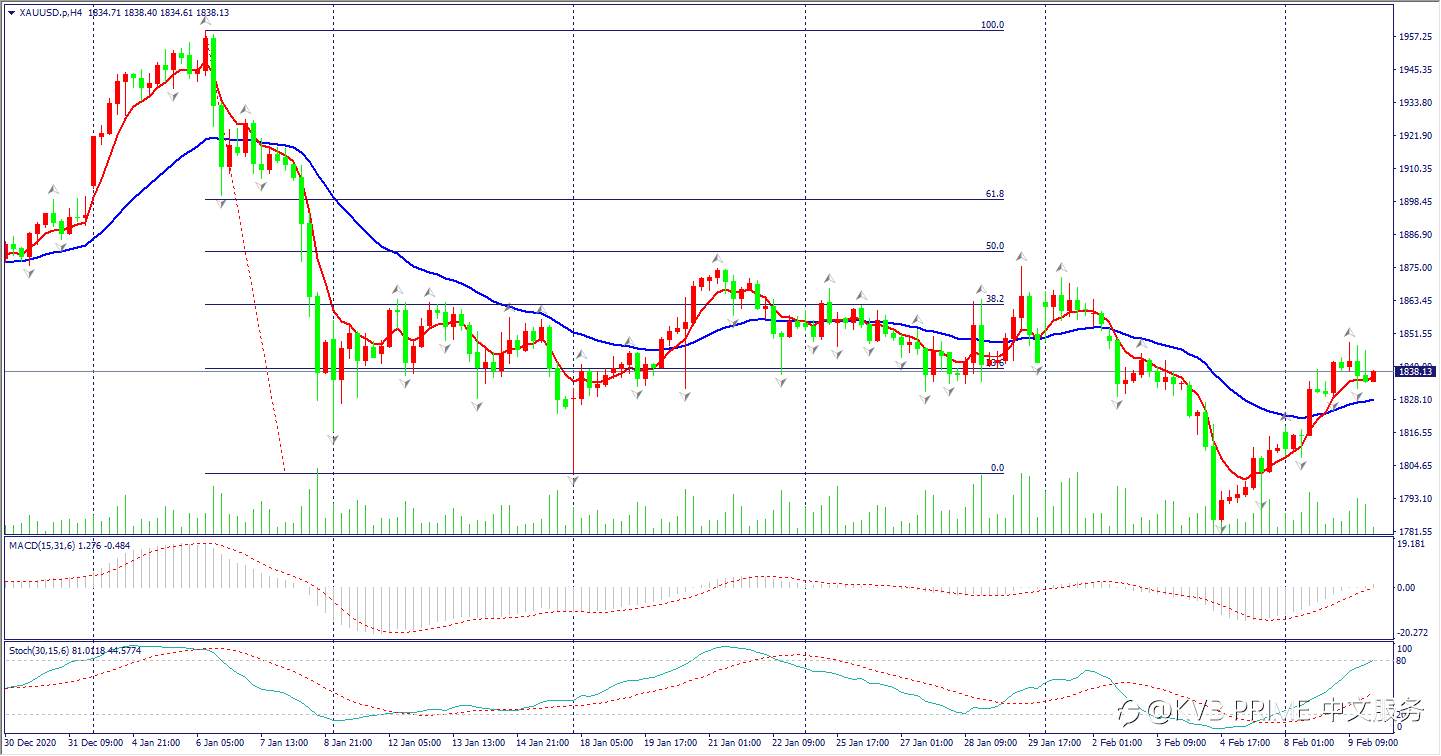Click Stochastic scale value 80
Viewport: 1441px width, 756px height.
click(x=1402, y=661)
